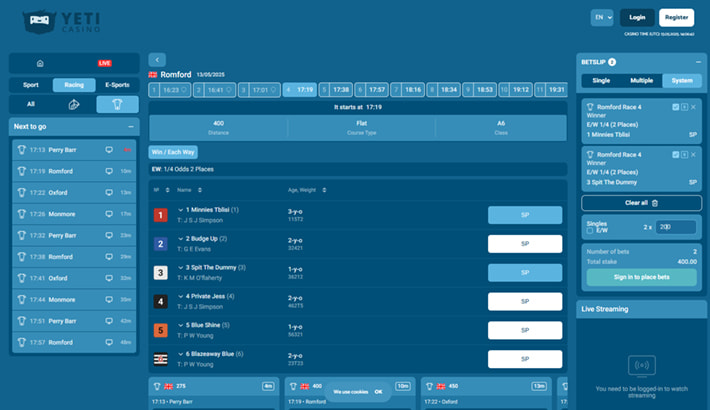
Task: Go to sportsbook home via house icon
Action: pos(40,63)
